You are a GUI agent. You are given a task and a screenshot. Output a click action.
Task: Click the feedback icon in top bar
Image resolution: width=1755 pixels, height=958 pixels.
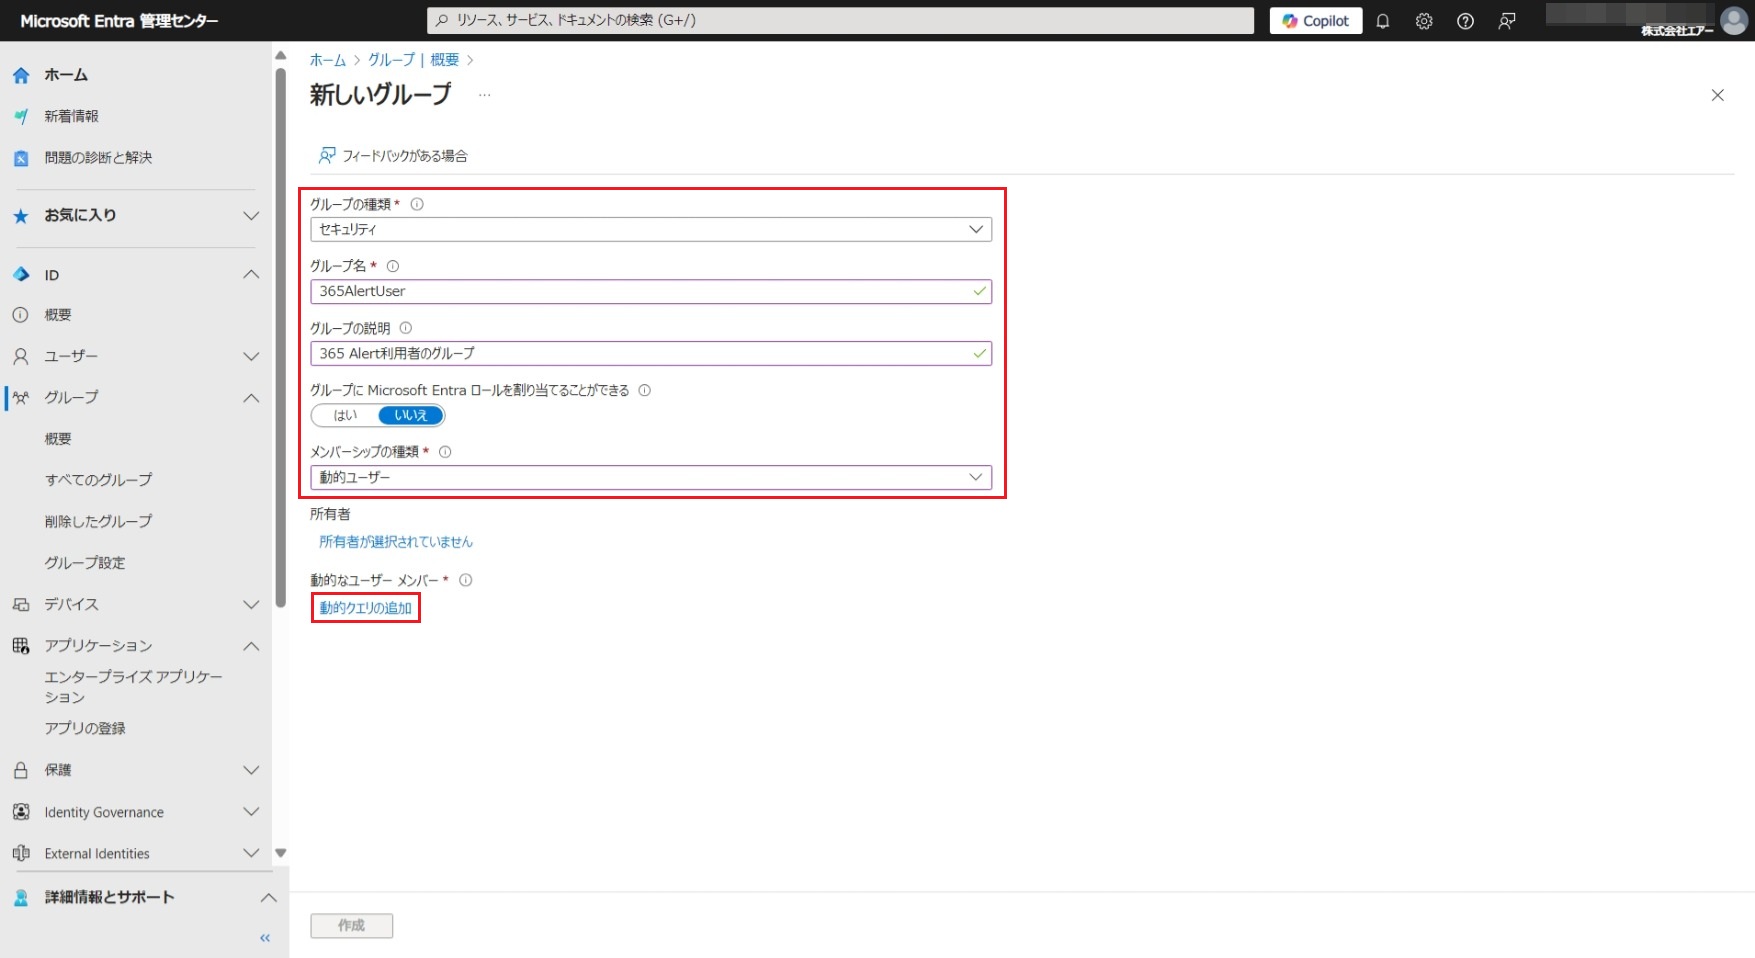(1507, 21)
